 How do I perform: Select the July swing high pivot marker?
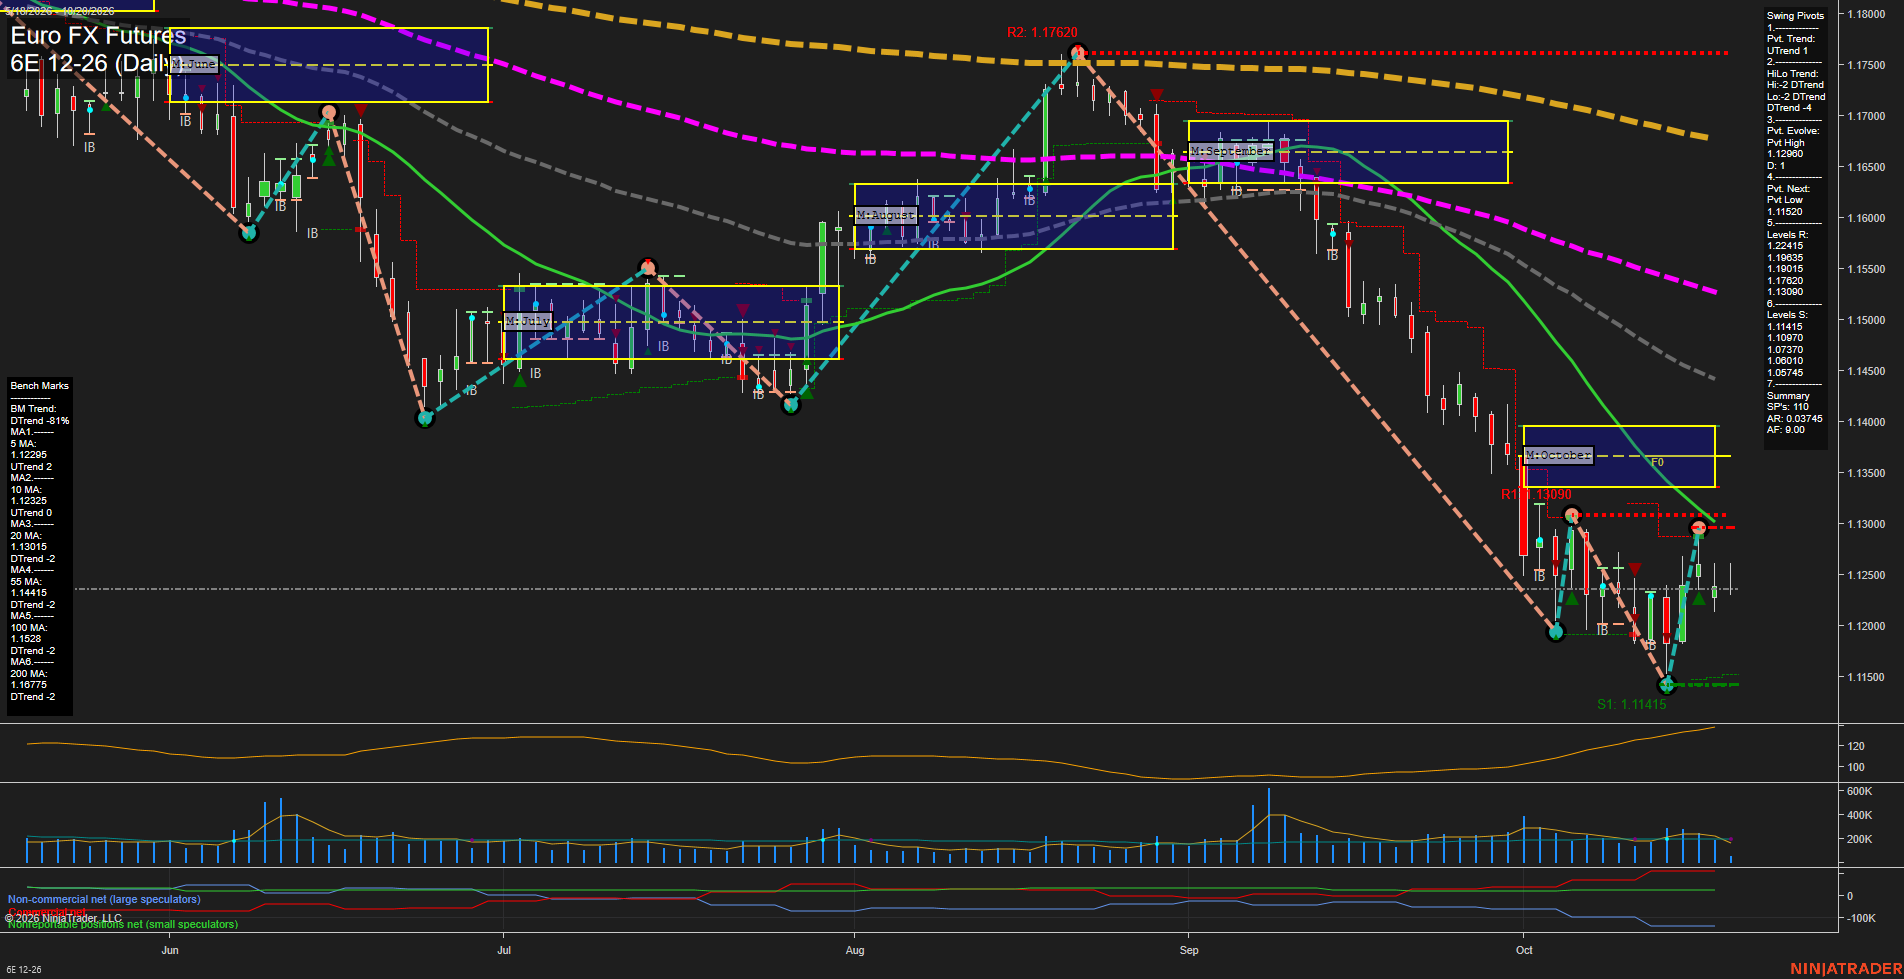pos(647,267)
